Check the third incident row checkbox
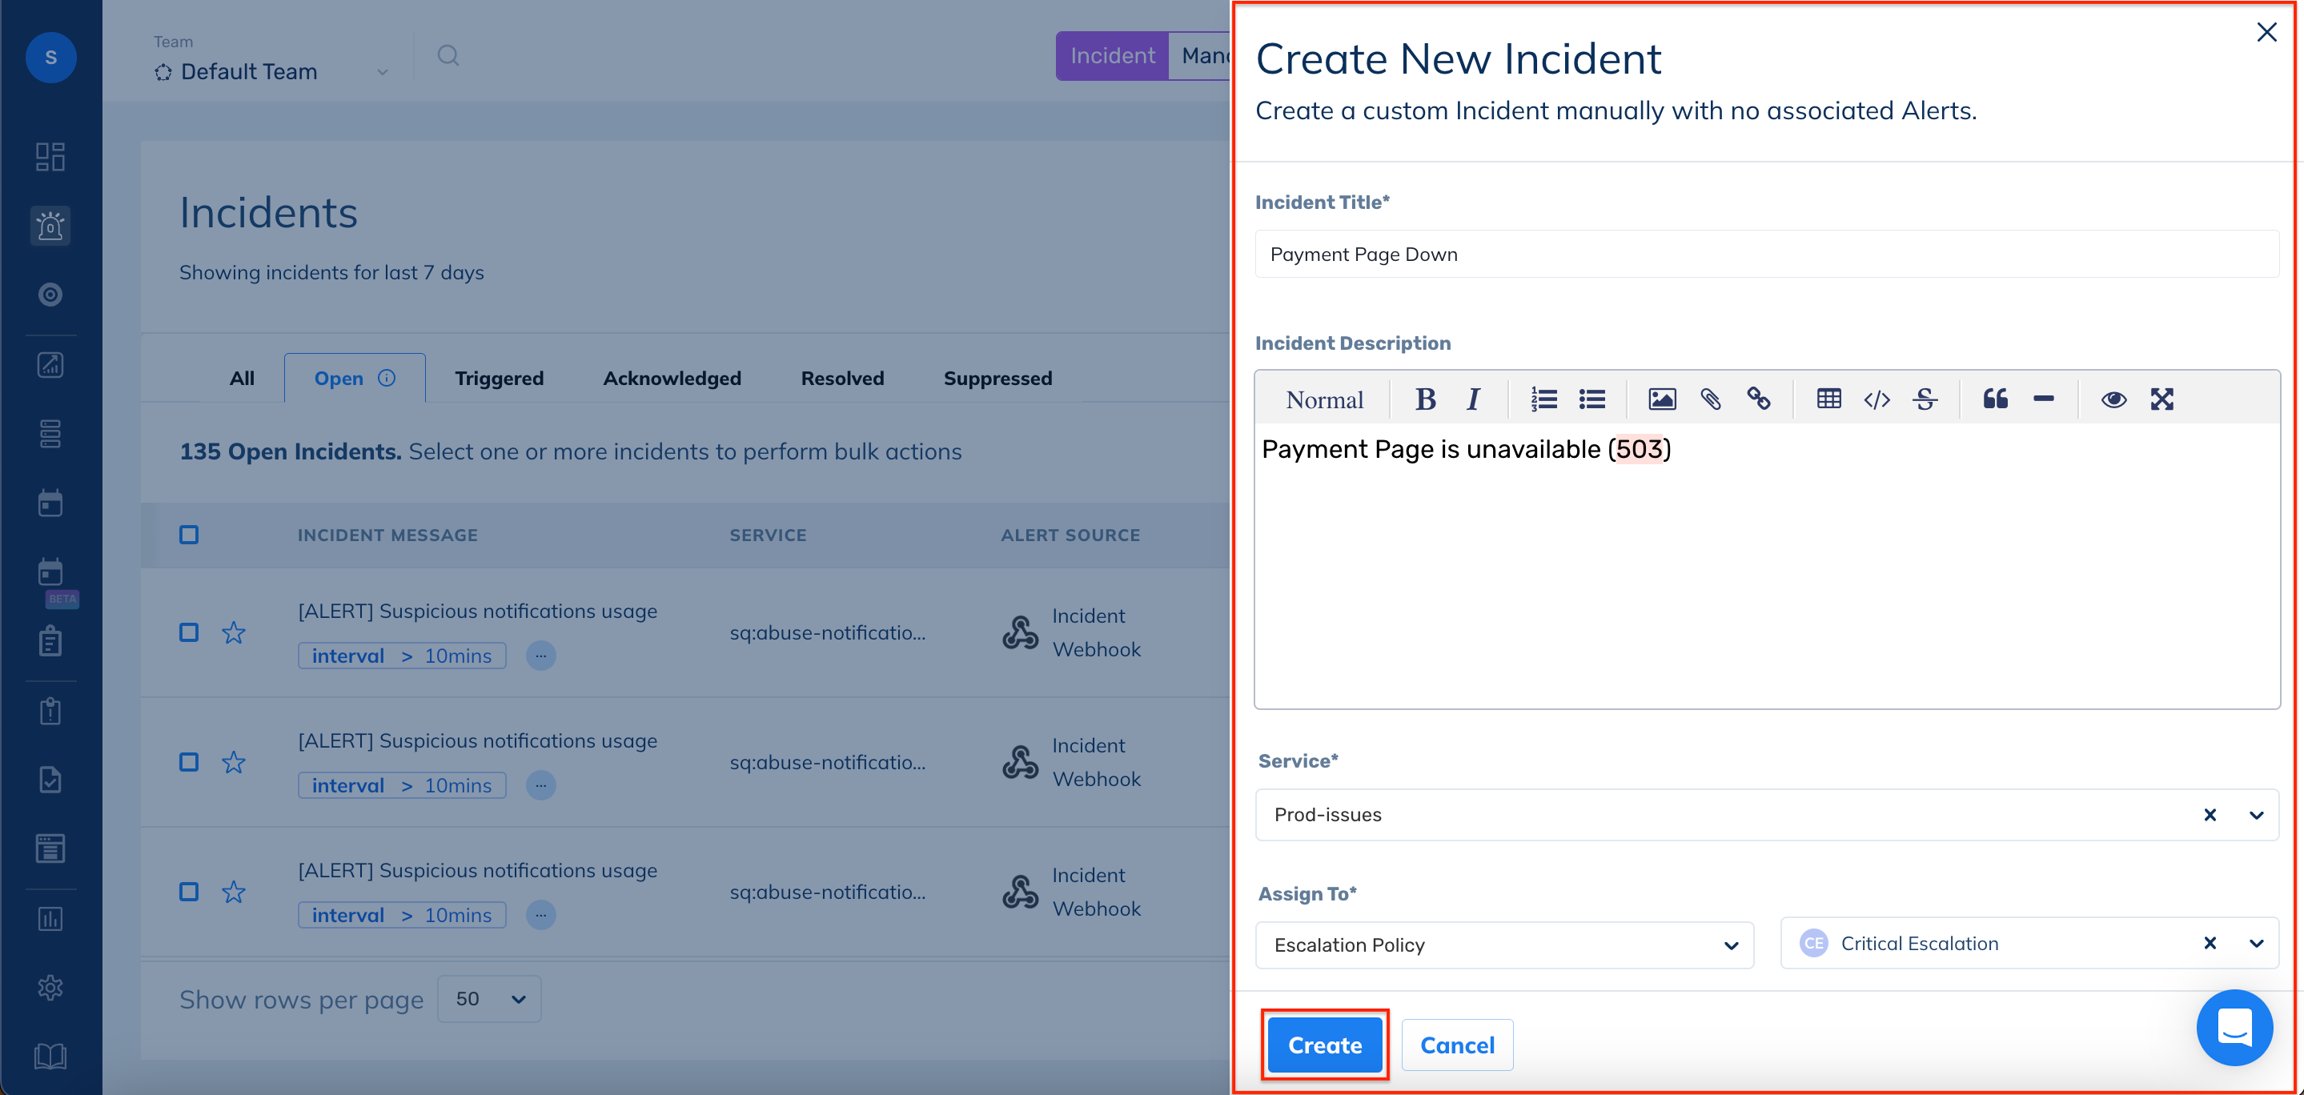Image resolution: width=2304 pixels, height=1095 pixels. [189, 892]
